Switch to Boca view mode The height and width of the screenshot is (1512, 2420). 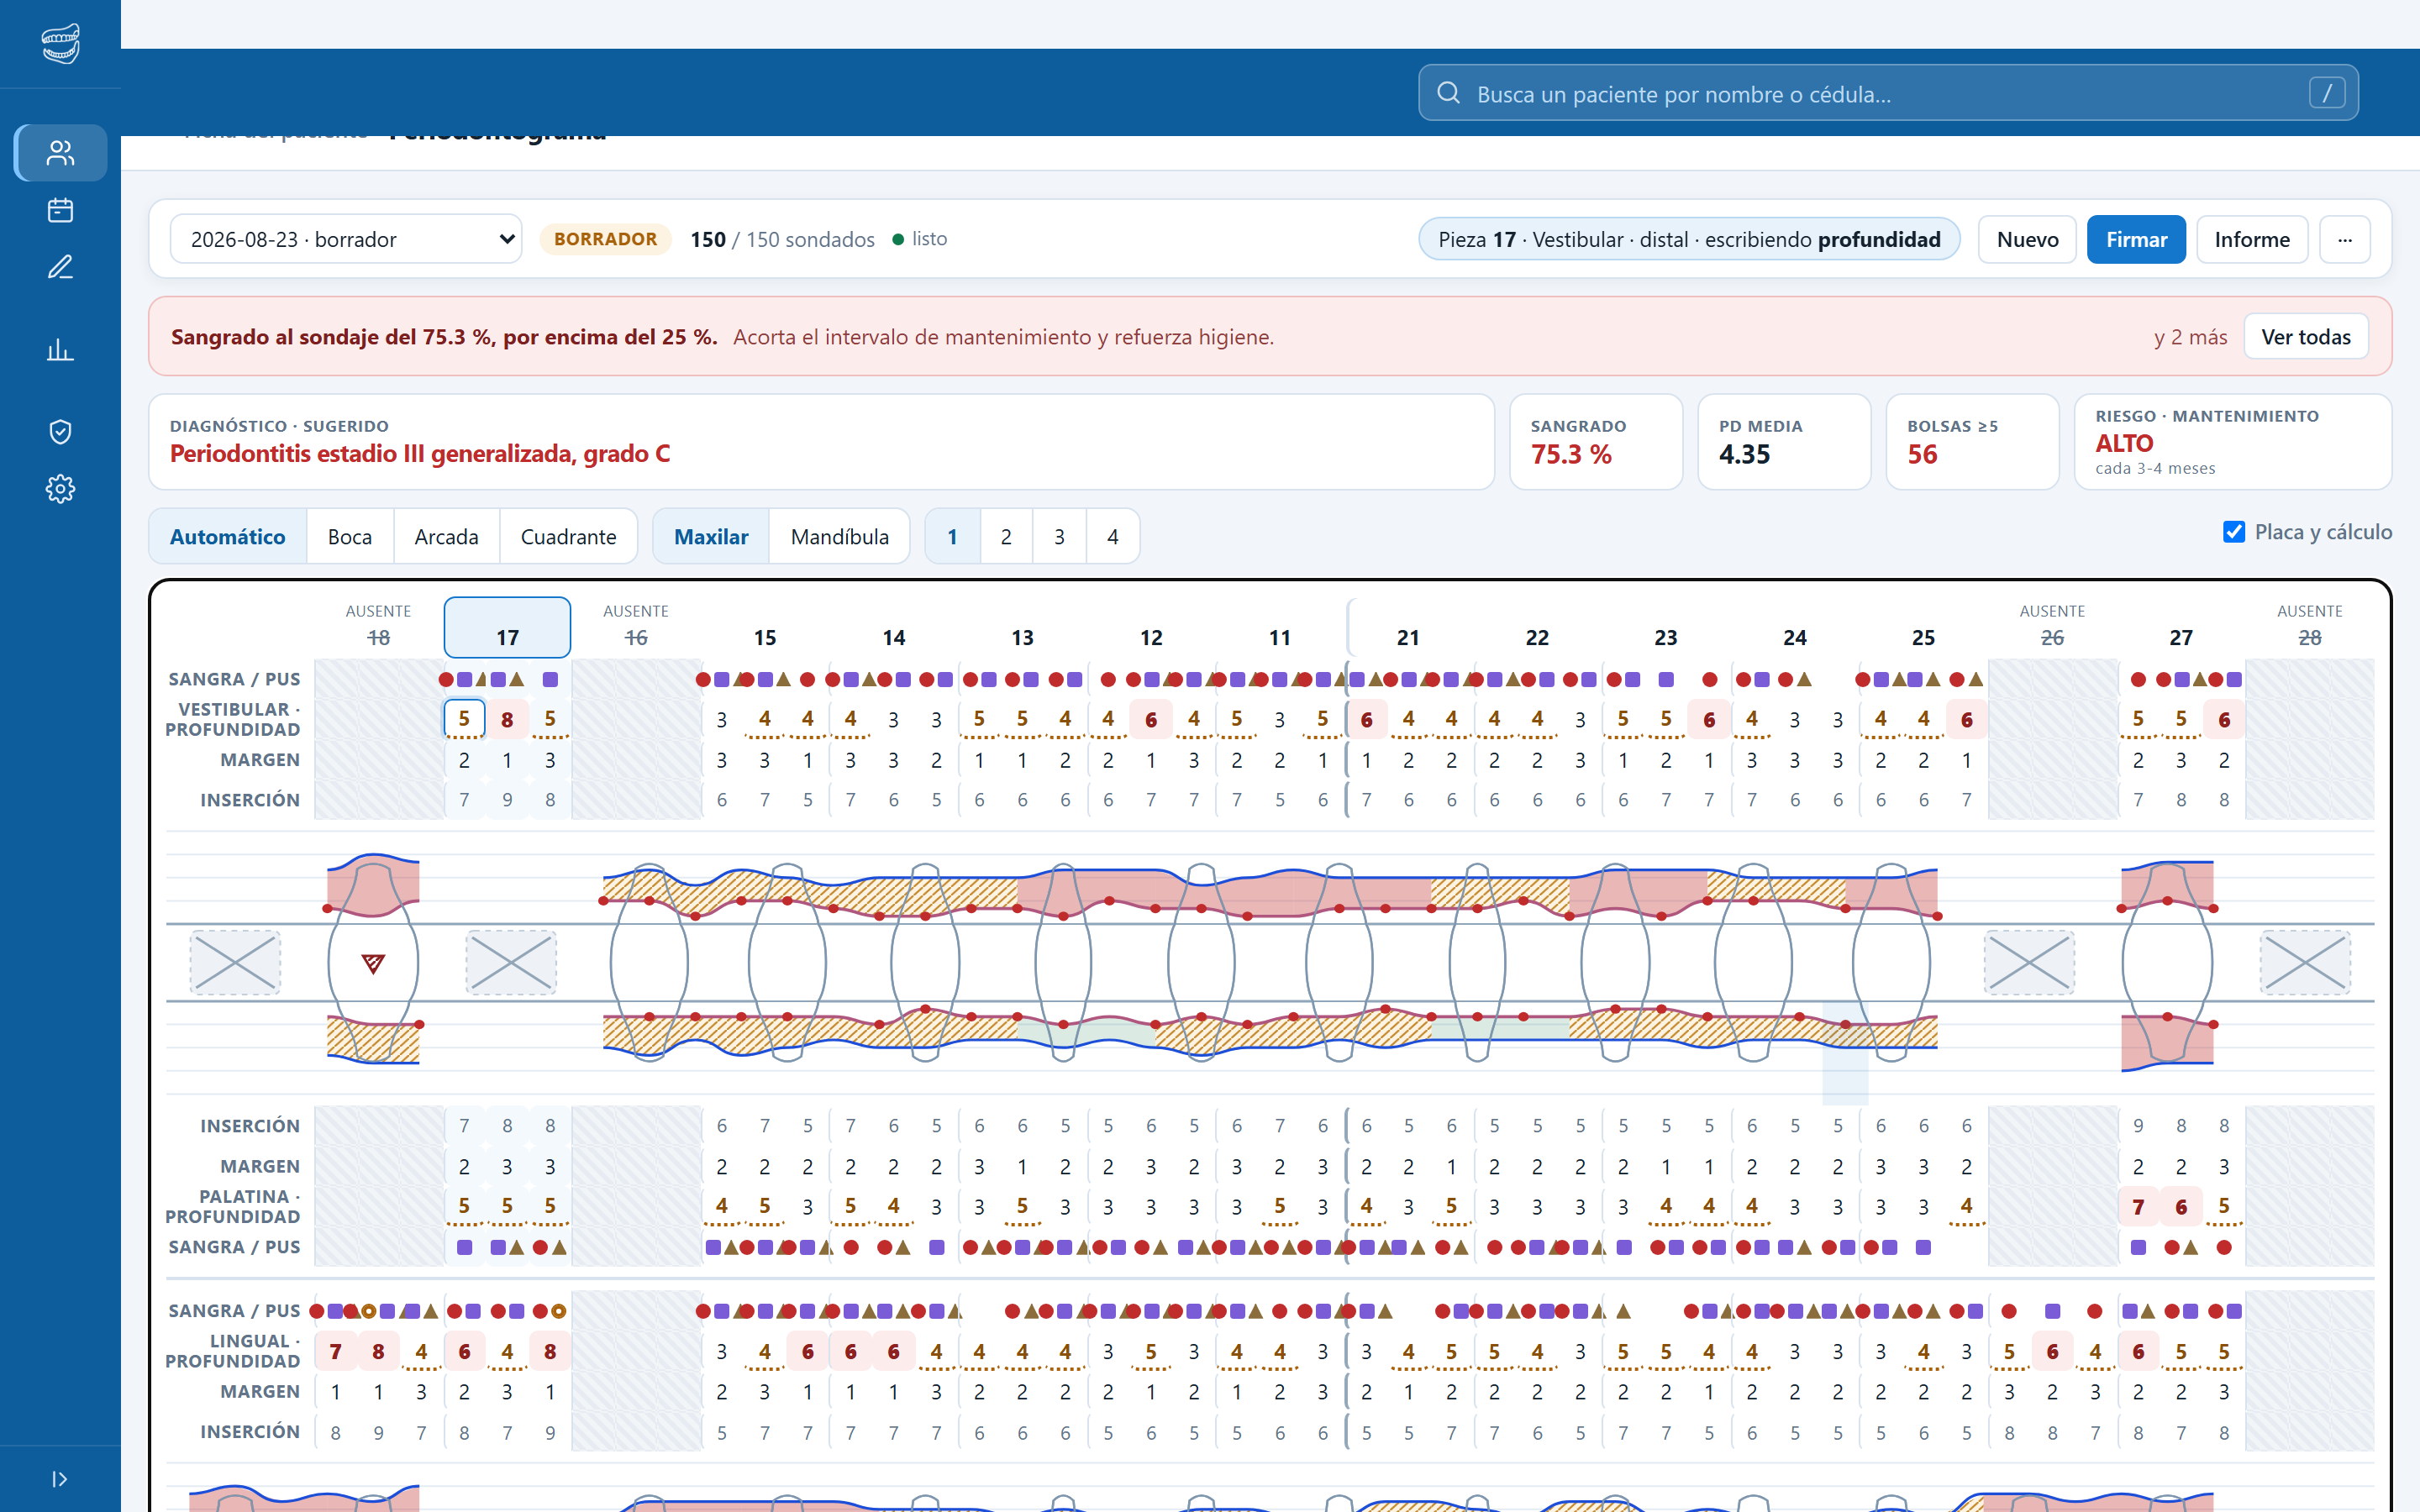pos(350,537)
